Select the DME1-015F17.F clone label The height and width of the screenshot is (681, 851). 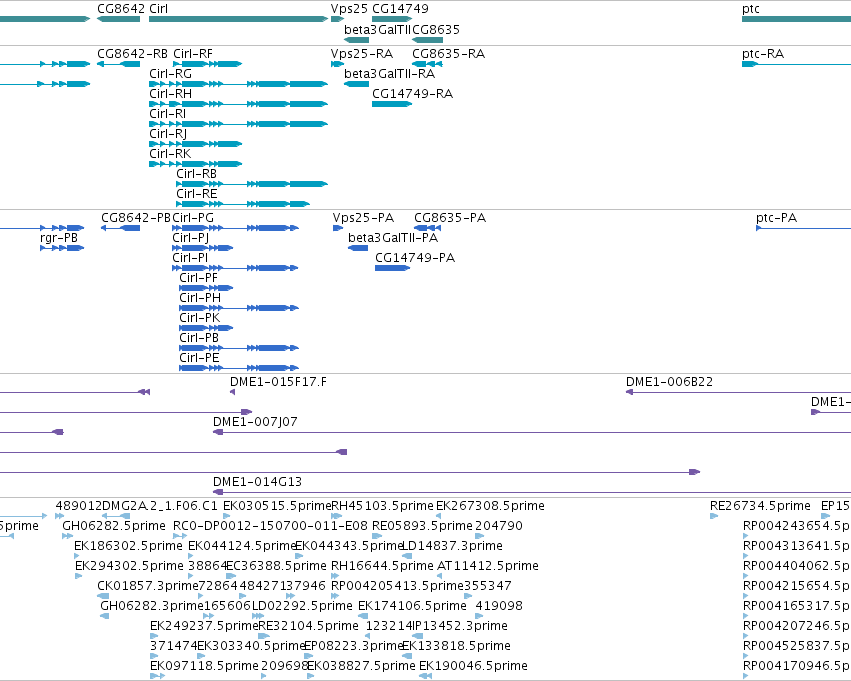click(x=278, y=382)
